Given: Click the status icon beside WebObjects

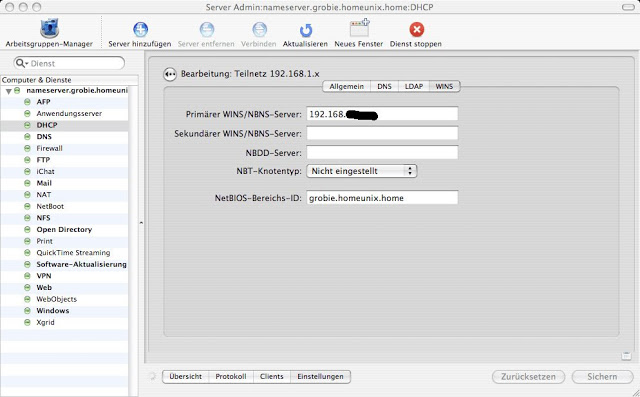Looking at the screenshot, I should tap(27, 299).
